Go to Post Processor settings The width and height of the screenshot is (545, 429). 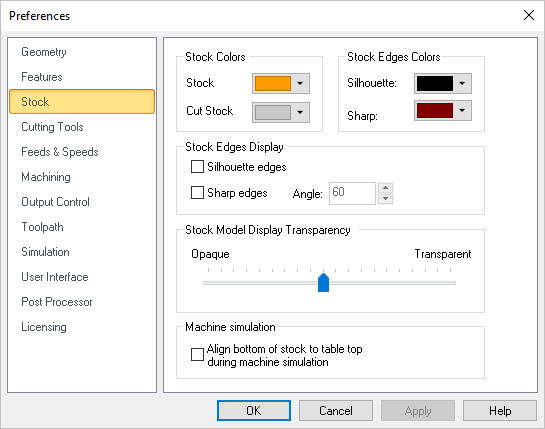tap(57, 302)
